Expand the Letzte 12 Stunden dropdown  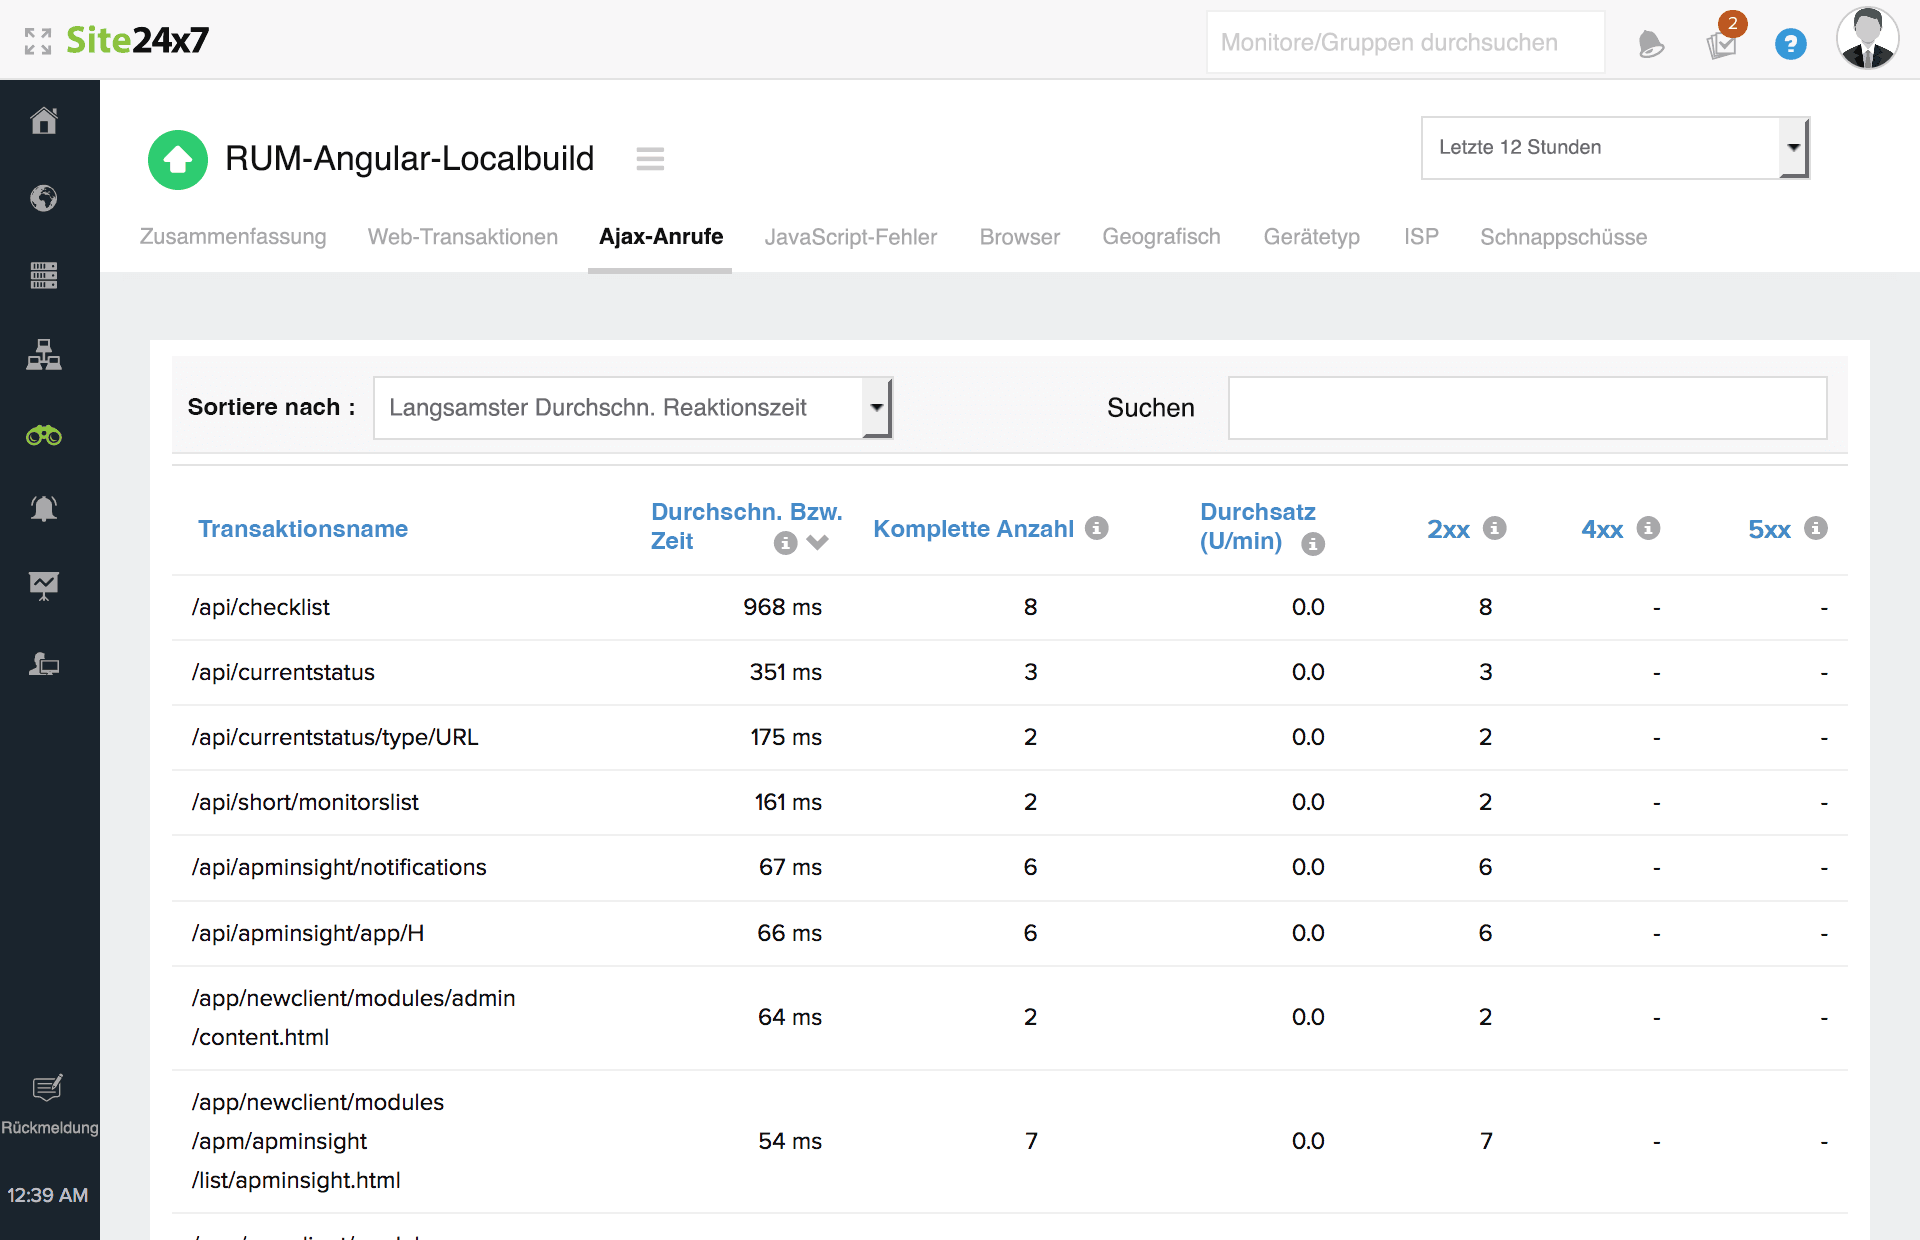(1614, 148)
